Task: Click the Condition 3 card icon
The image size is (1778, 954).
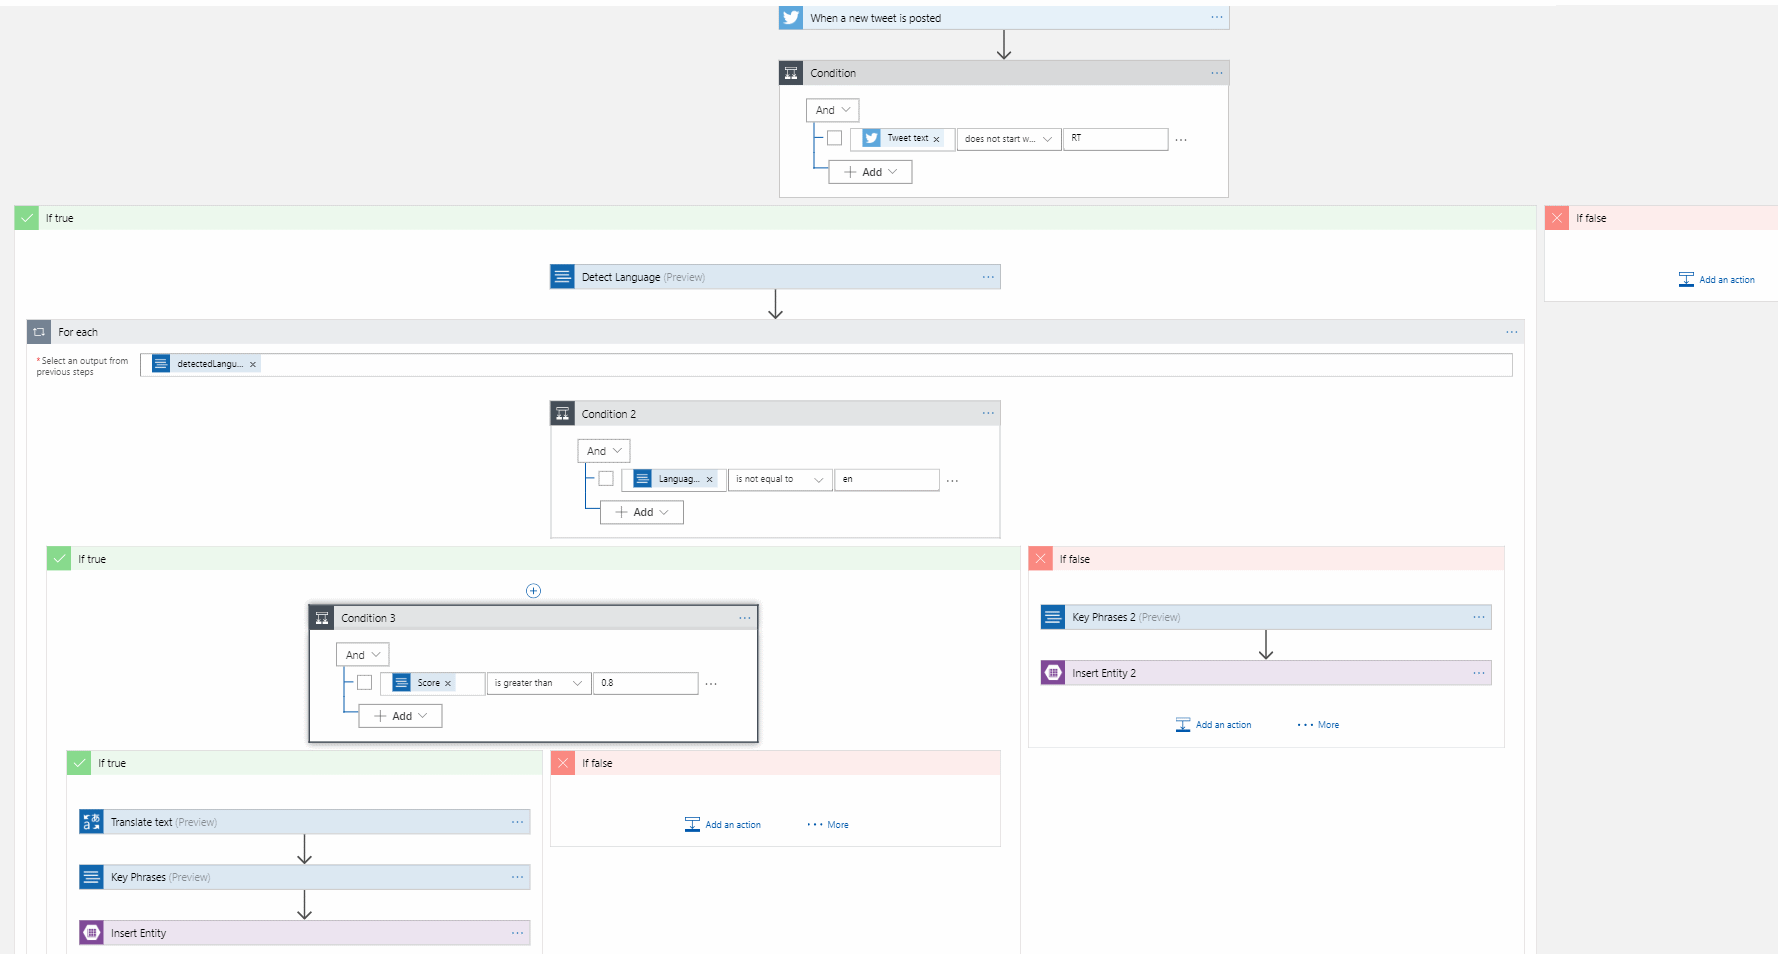Action: click(x=322, y=618)
